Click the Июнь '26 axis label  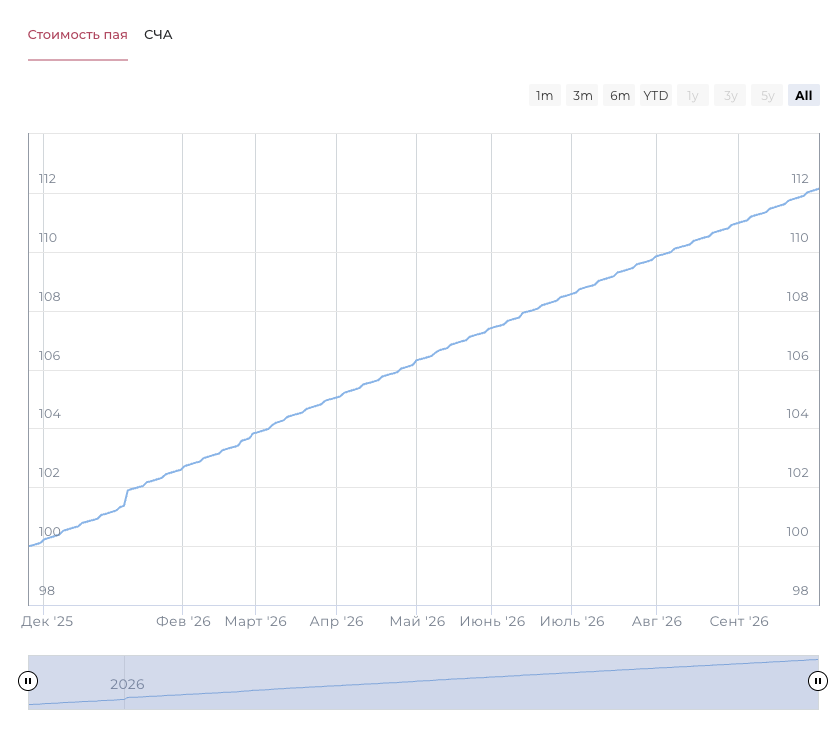coord(492,621)
